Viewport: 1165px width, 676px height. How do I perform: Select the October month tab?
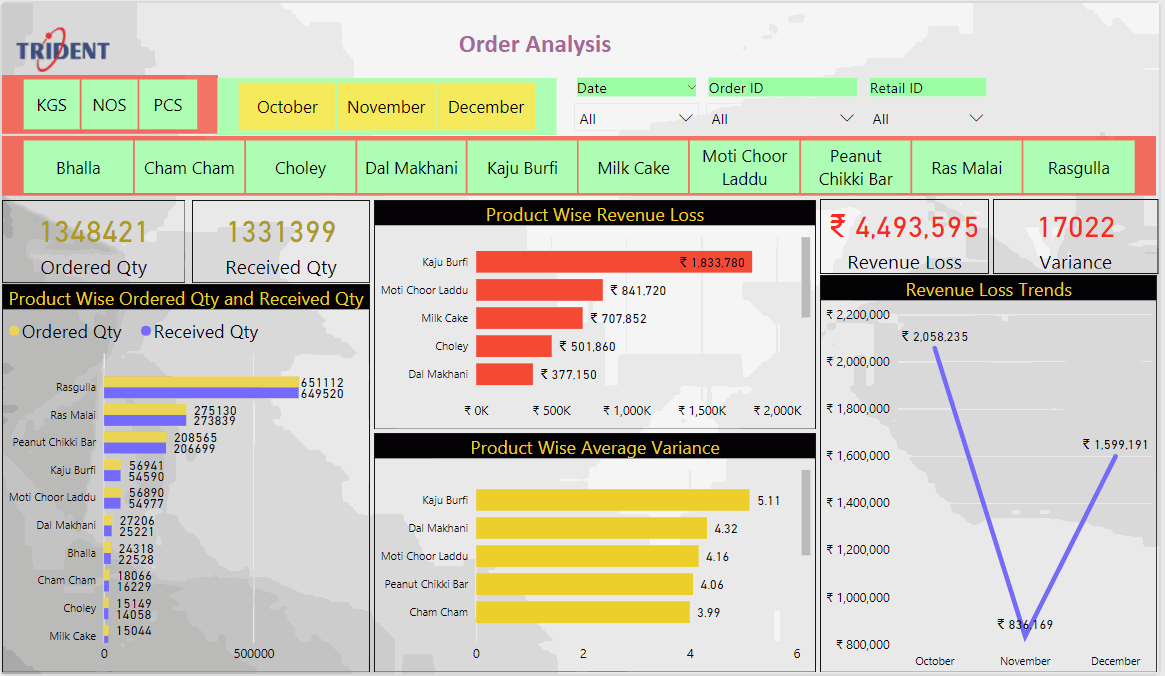click(x=287, y=107)
